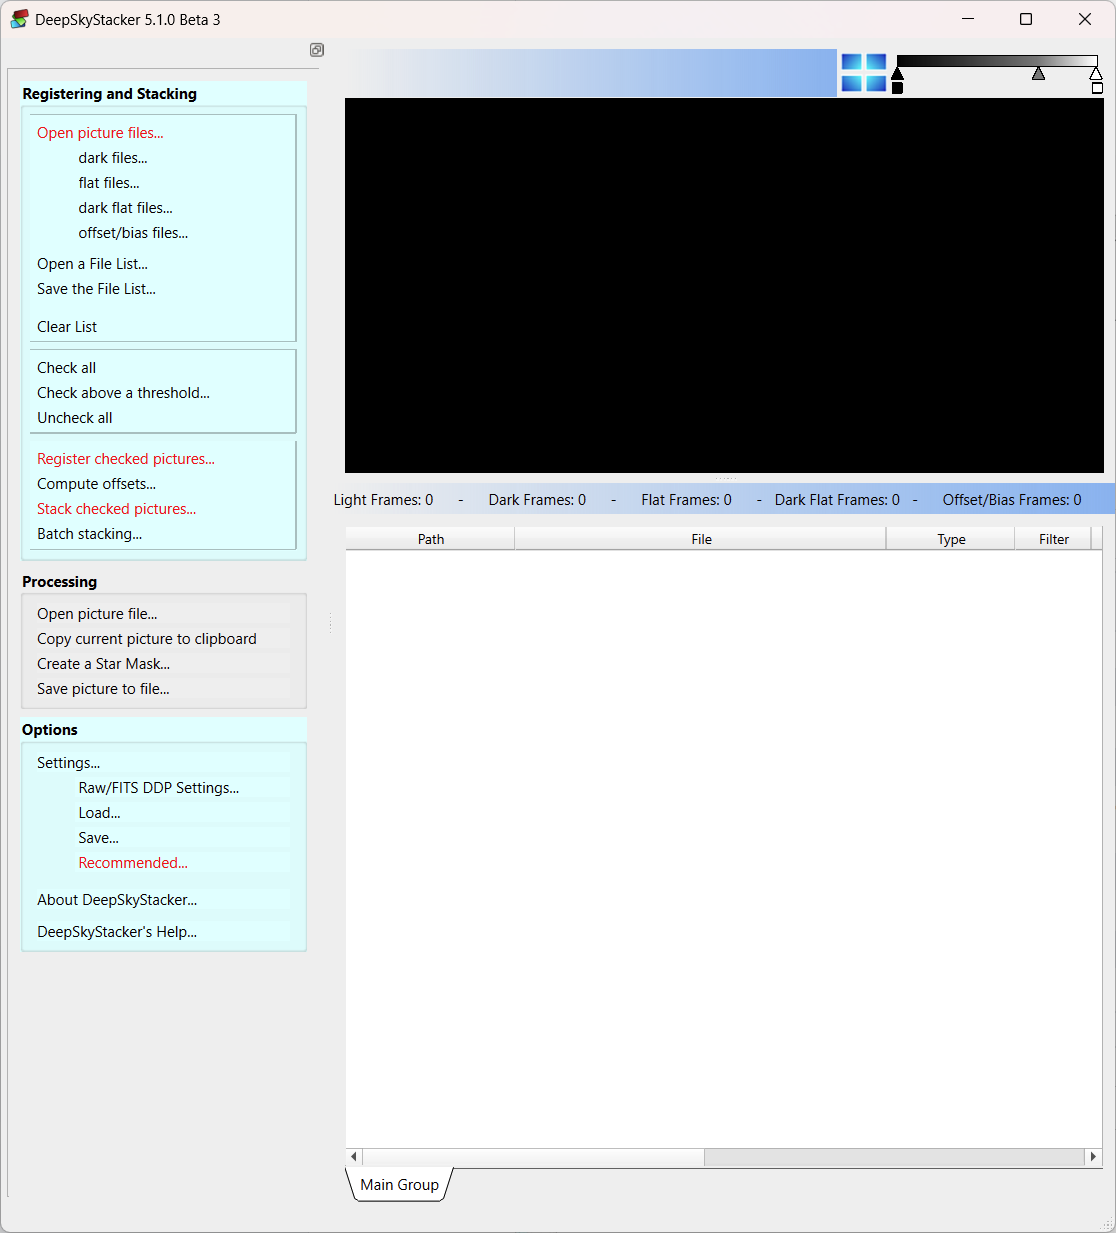Click the horizontal scrollbar left arrow
The image size is (1116, 1233).
pos(354,1157)
